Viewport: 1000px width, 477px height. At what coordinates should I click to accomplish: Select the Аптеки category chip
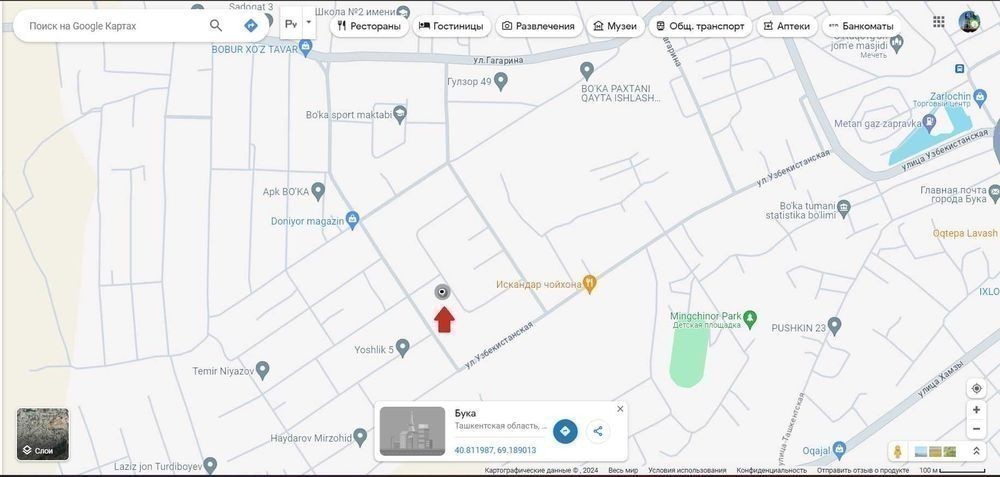[786, 26]
